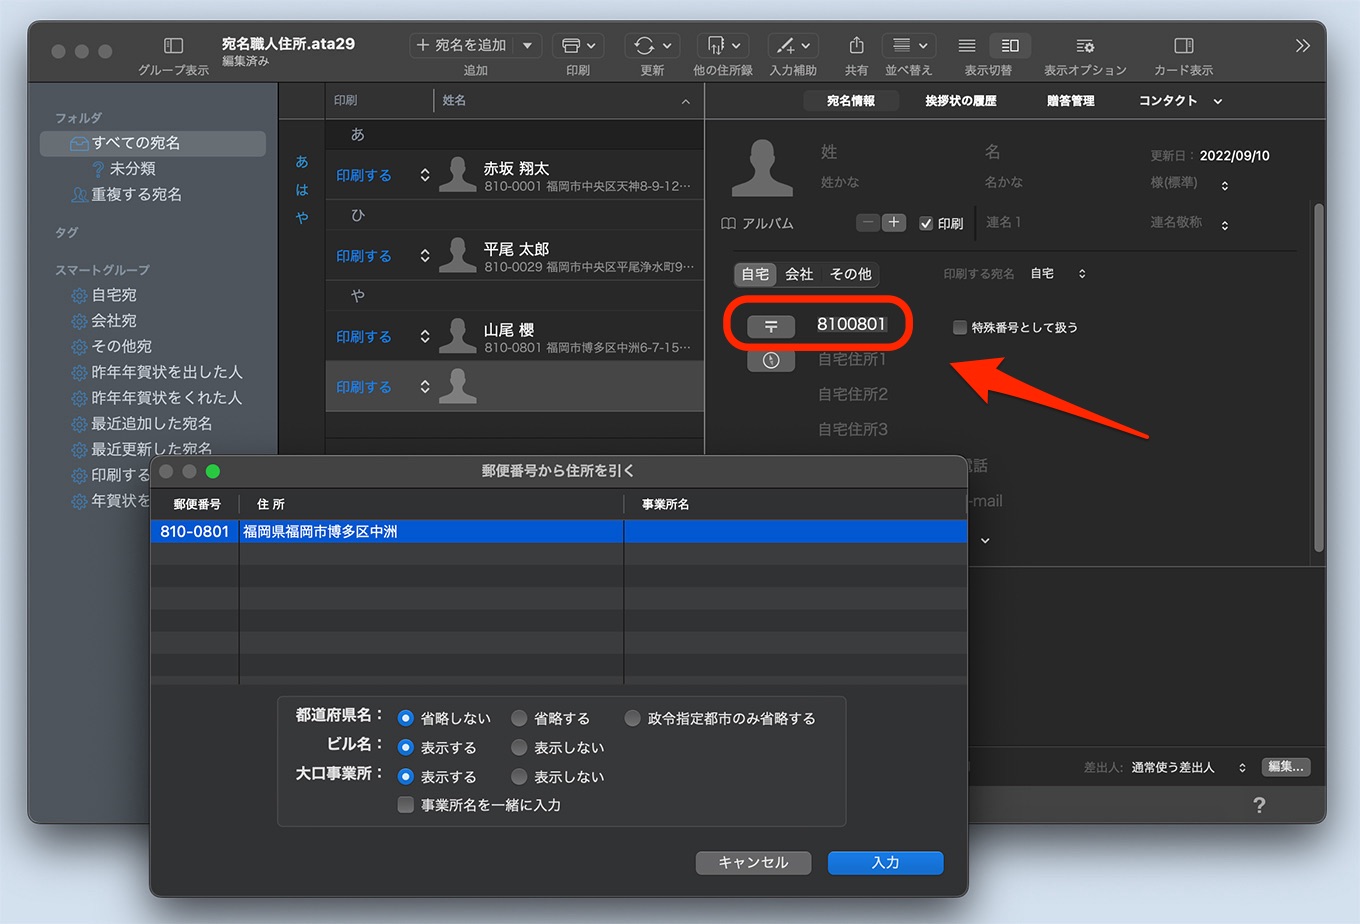Screen dimensions: 1360x924
Task: Switch to list-with-detail view in 表示切替
Action: 1010,45
